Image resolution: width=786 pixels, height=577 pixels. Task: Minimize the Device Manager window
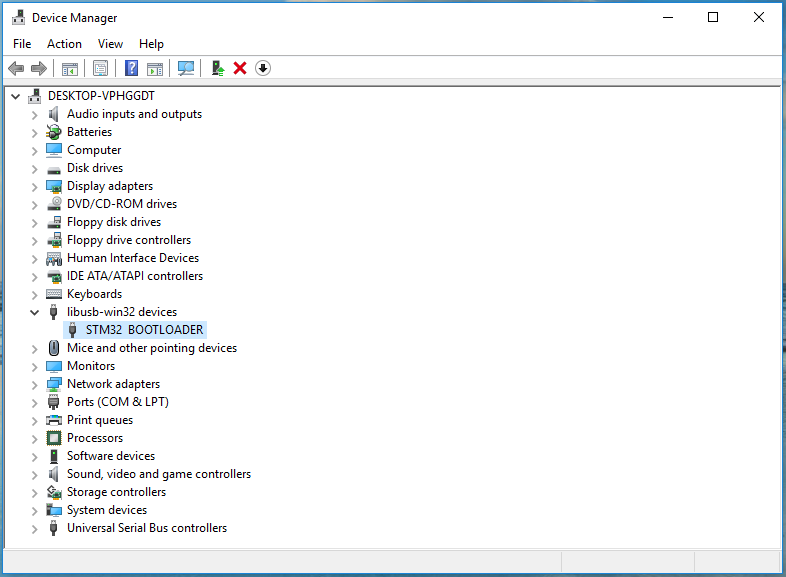pyautogui.click(x=668, y=18)
